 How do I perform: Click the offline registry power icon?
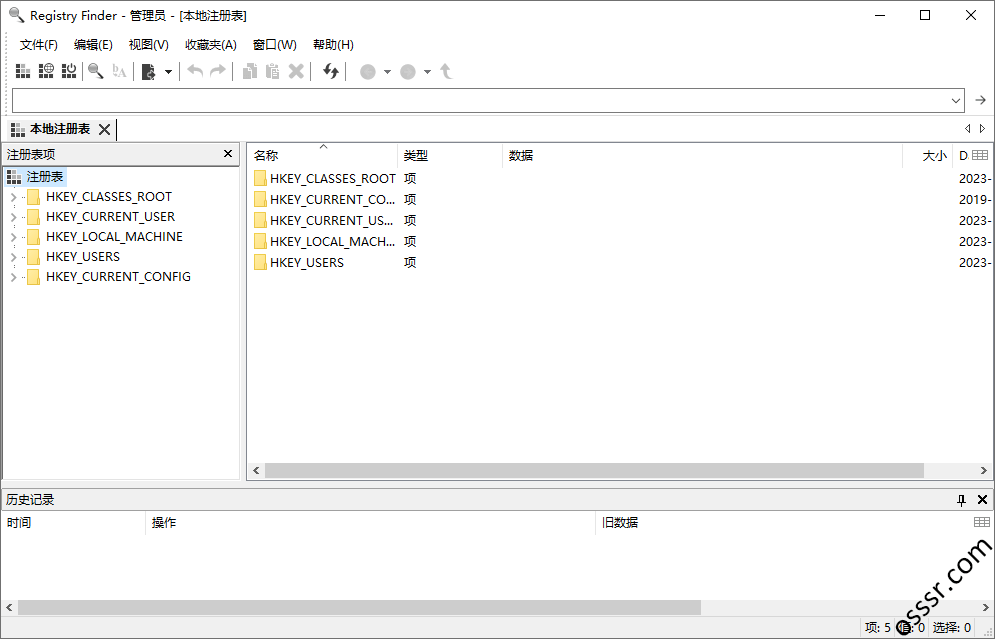(69, 71)
